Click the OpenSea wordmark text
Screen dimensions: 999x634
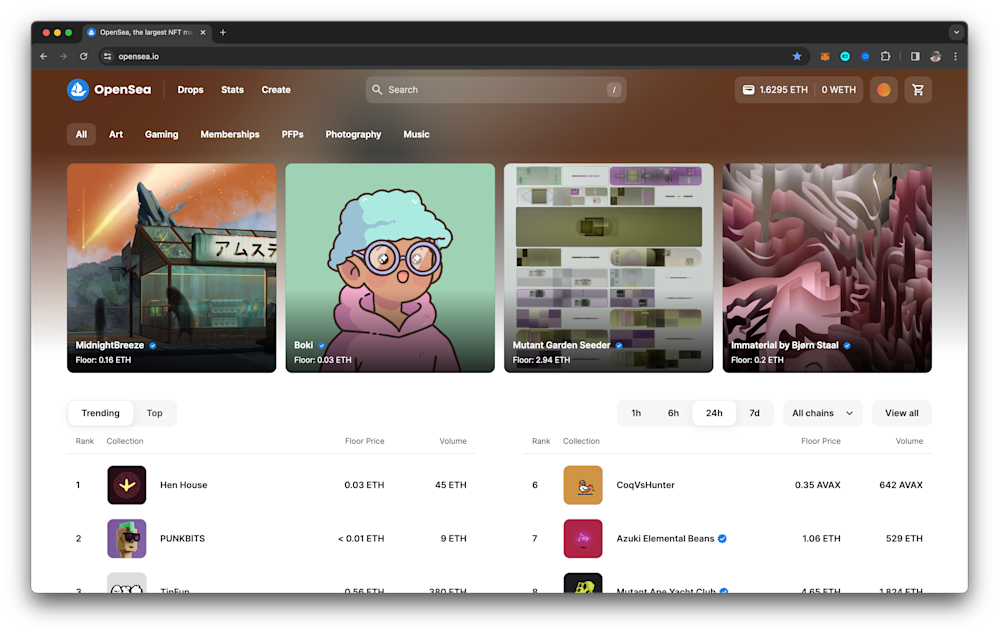pos(122,90)
